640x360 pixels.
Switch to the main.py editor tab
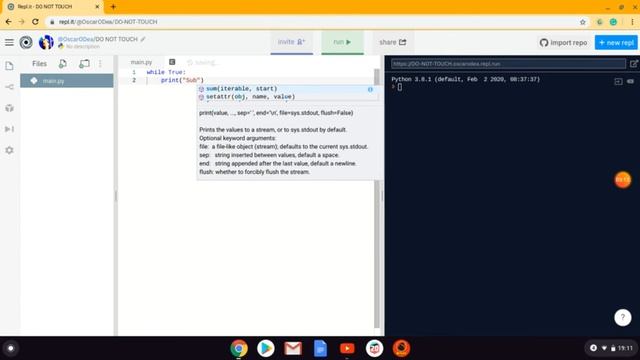coord(141,62)
